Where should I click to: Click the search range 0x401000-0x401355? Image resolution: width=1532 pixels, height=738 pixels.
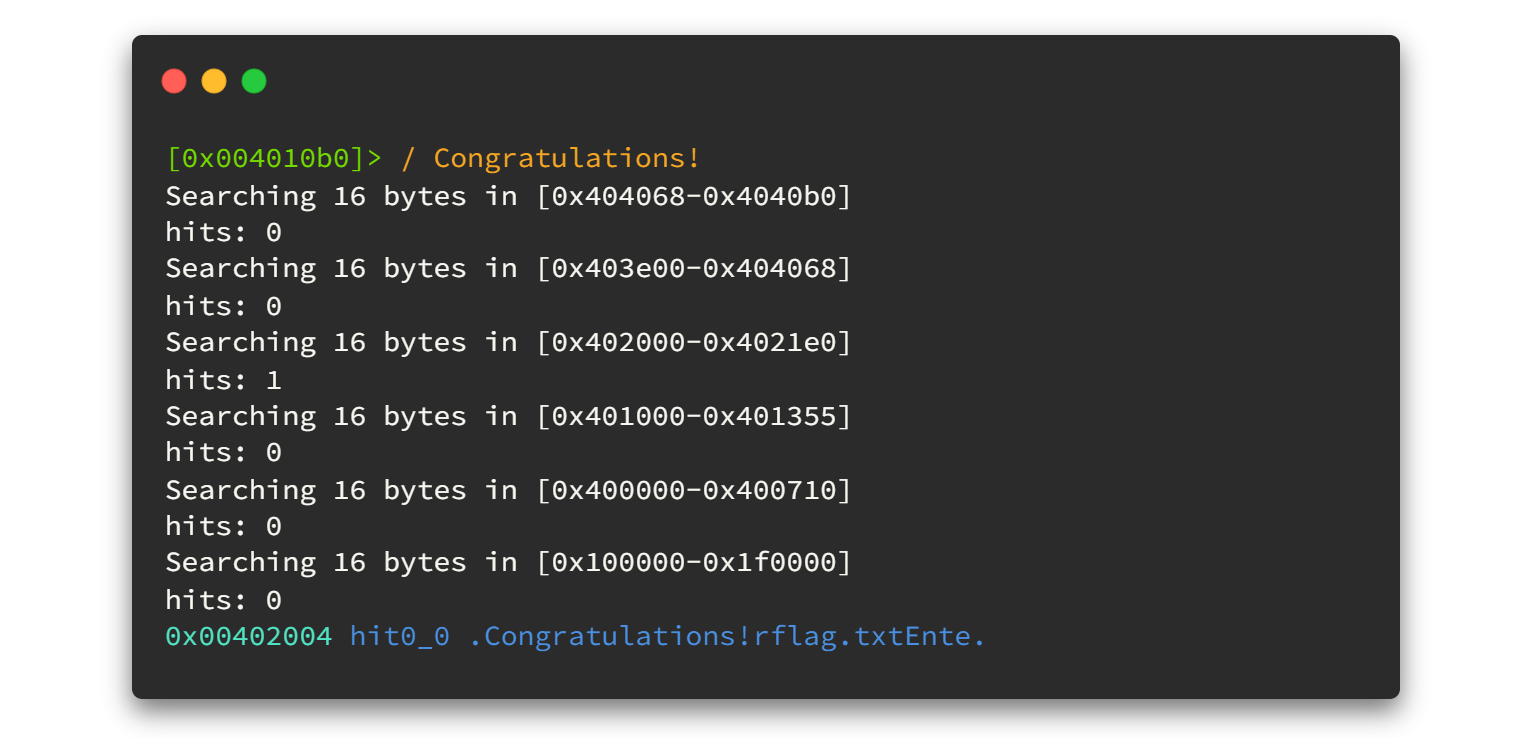coord(694,416)
